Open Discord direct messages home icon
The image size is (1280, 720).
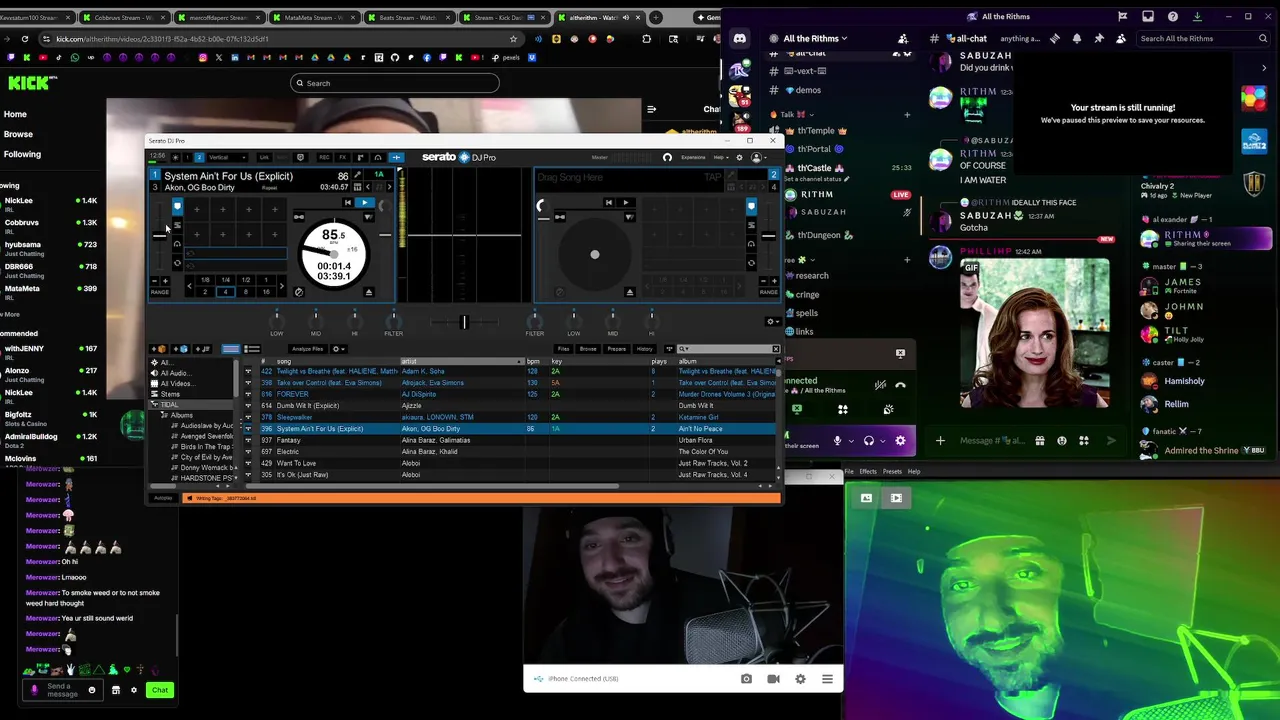(x=740, y=39)
